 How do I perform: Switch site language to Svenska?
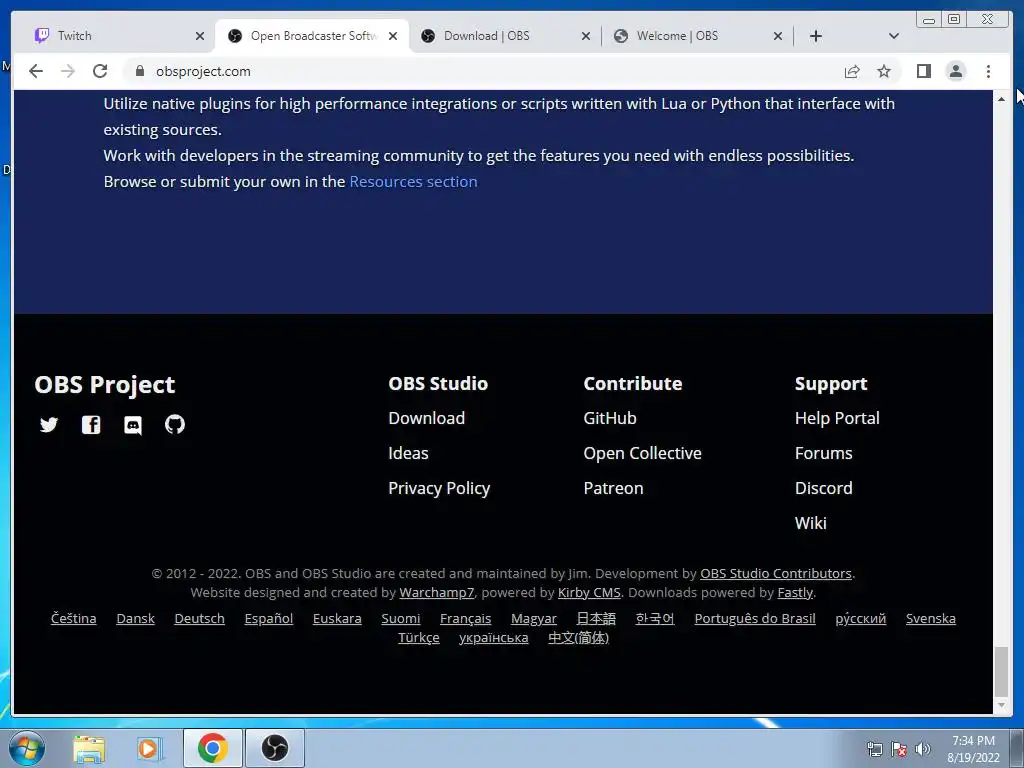(x=931, y=618)
